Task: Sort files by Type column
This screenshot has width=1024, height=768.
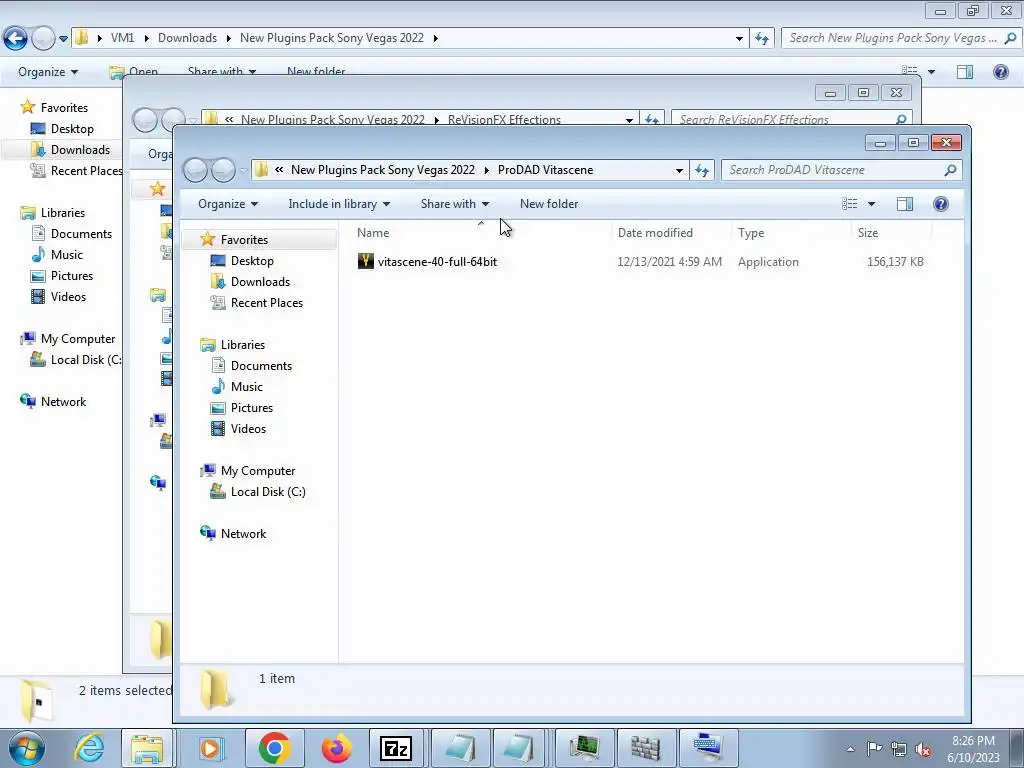Action: (751, 232)
